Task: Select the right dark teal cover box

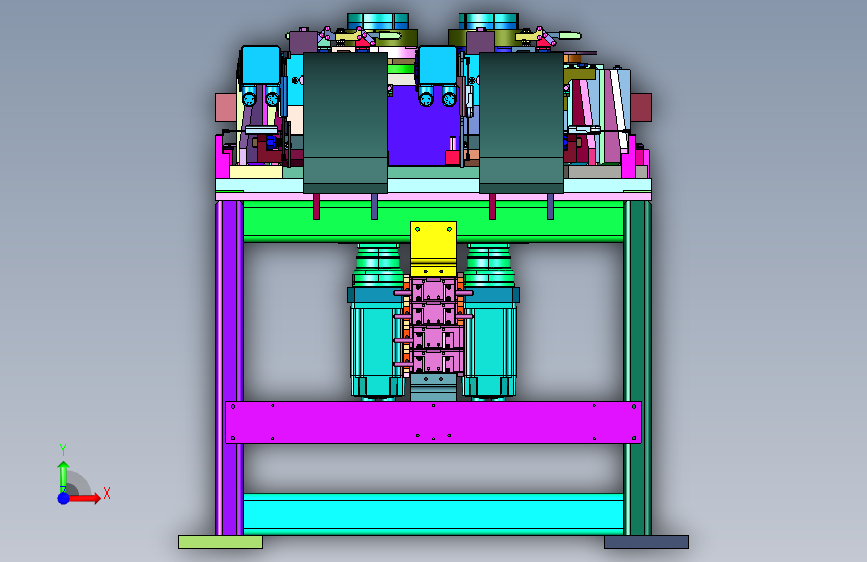Action: tap(521, 123)
